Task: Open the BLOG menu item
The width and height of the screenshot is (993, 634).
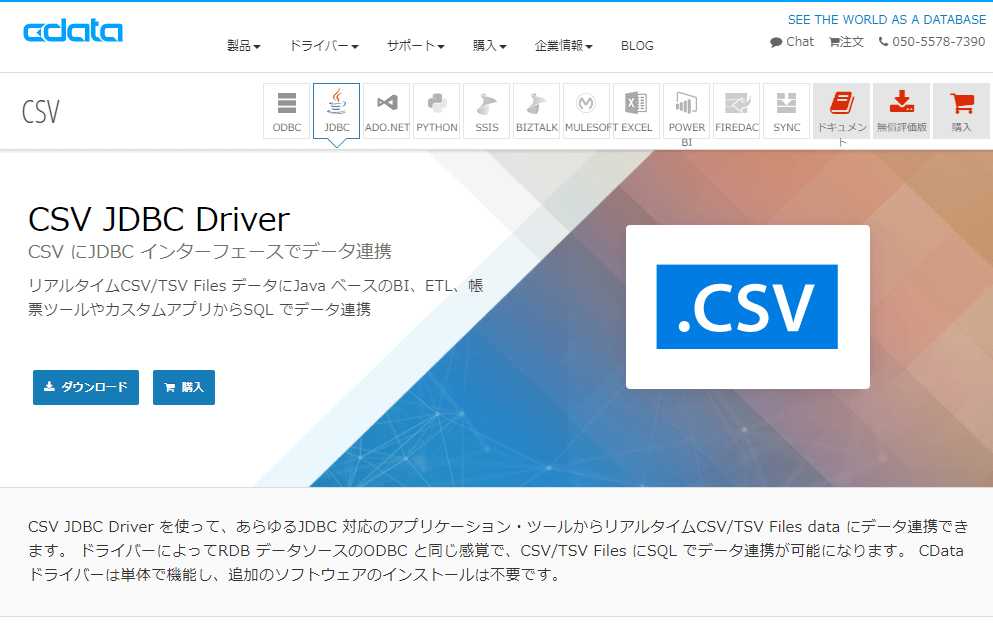Action: point(637,46)
